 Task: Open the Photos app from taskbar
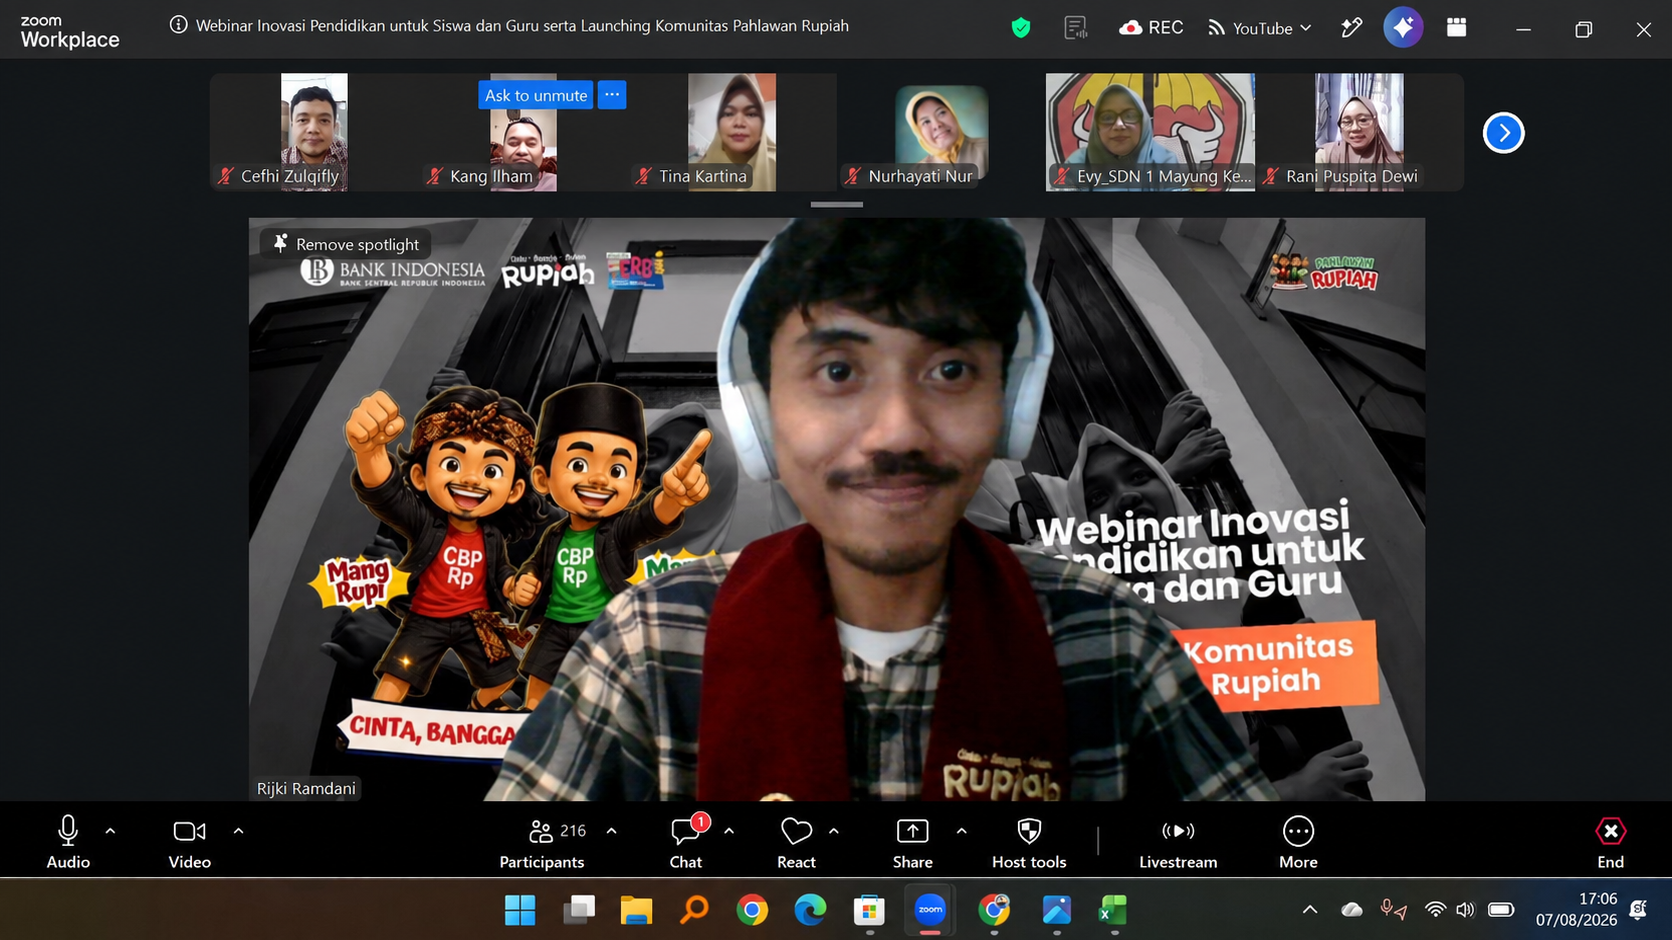click(x=1056, y=910)
